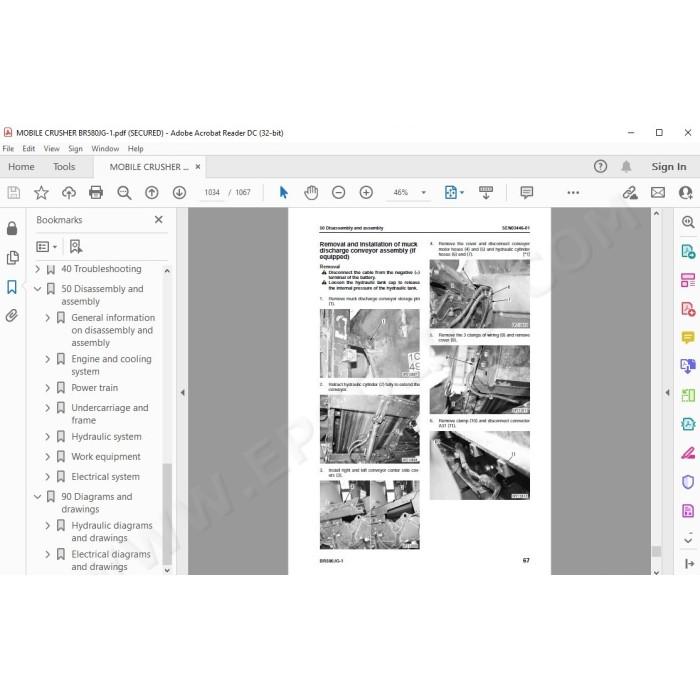
Task: Click the Save file icon
Action: tap(13, 192)
